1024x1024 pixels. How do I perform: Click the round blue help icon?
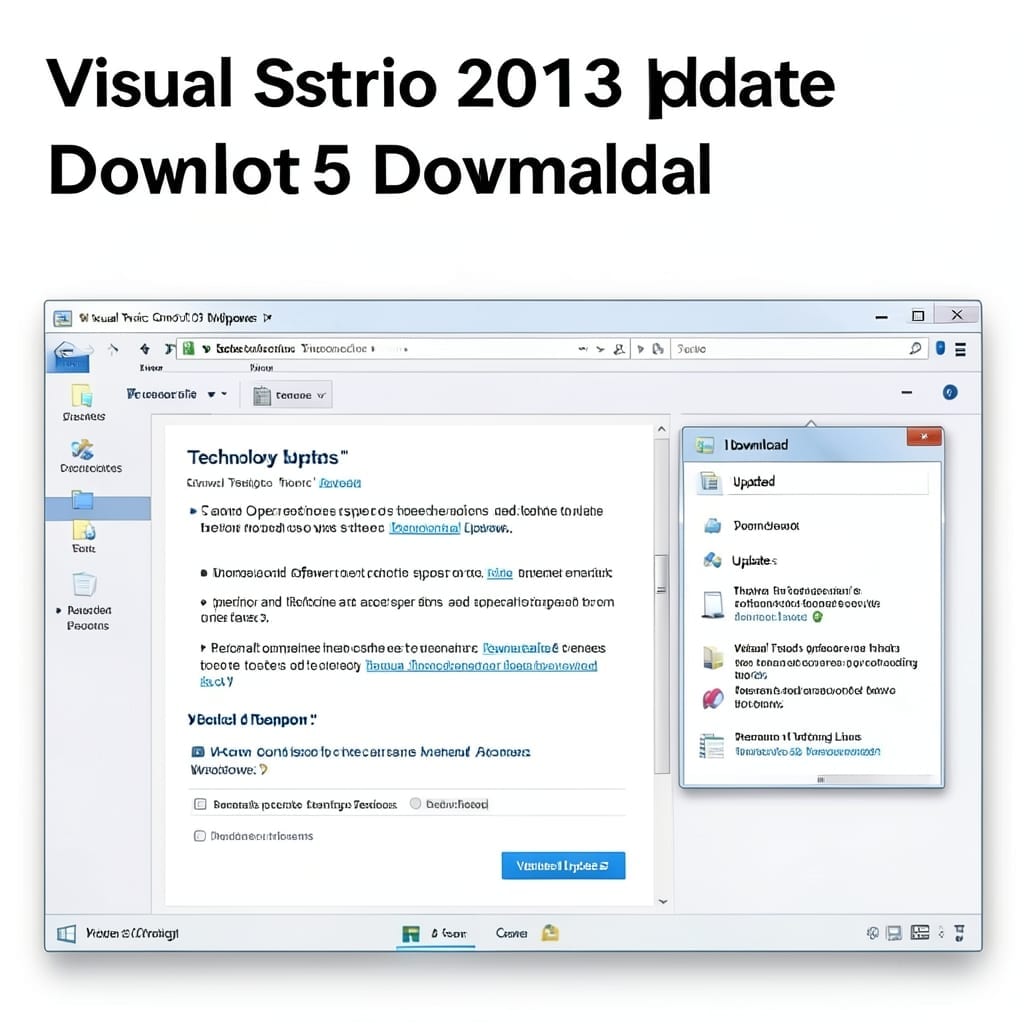[x=950, y=392]
